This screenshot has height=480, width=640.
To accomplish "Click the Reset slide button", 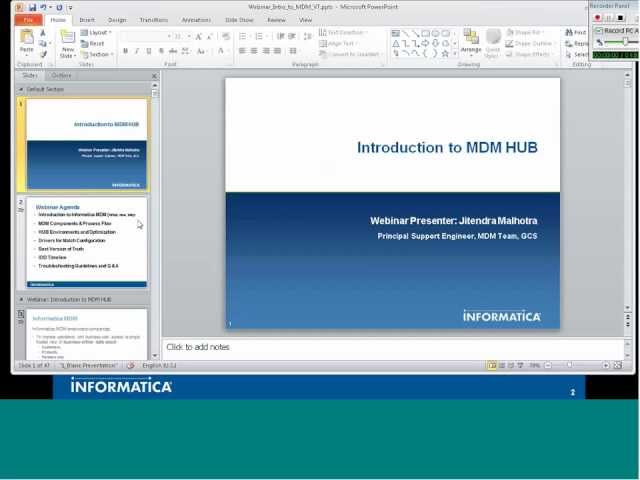I will click(x=93, y=44).
